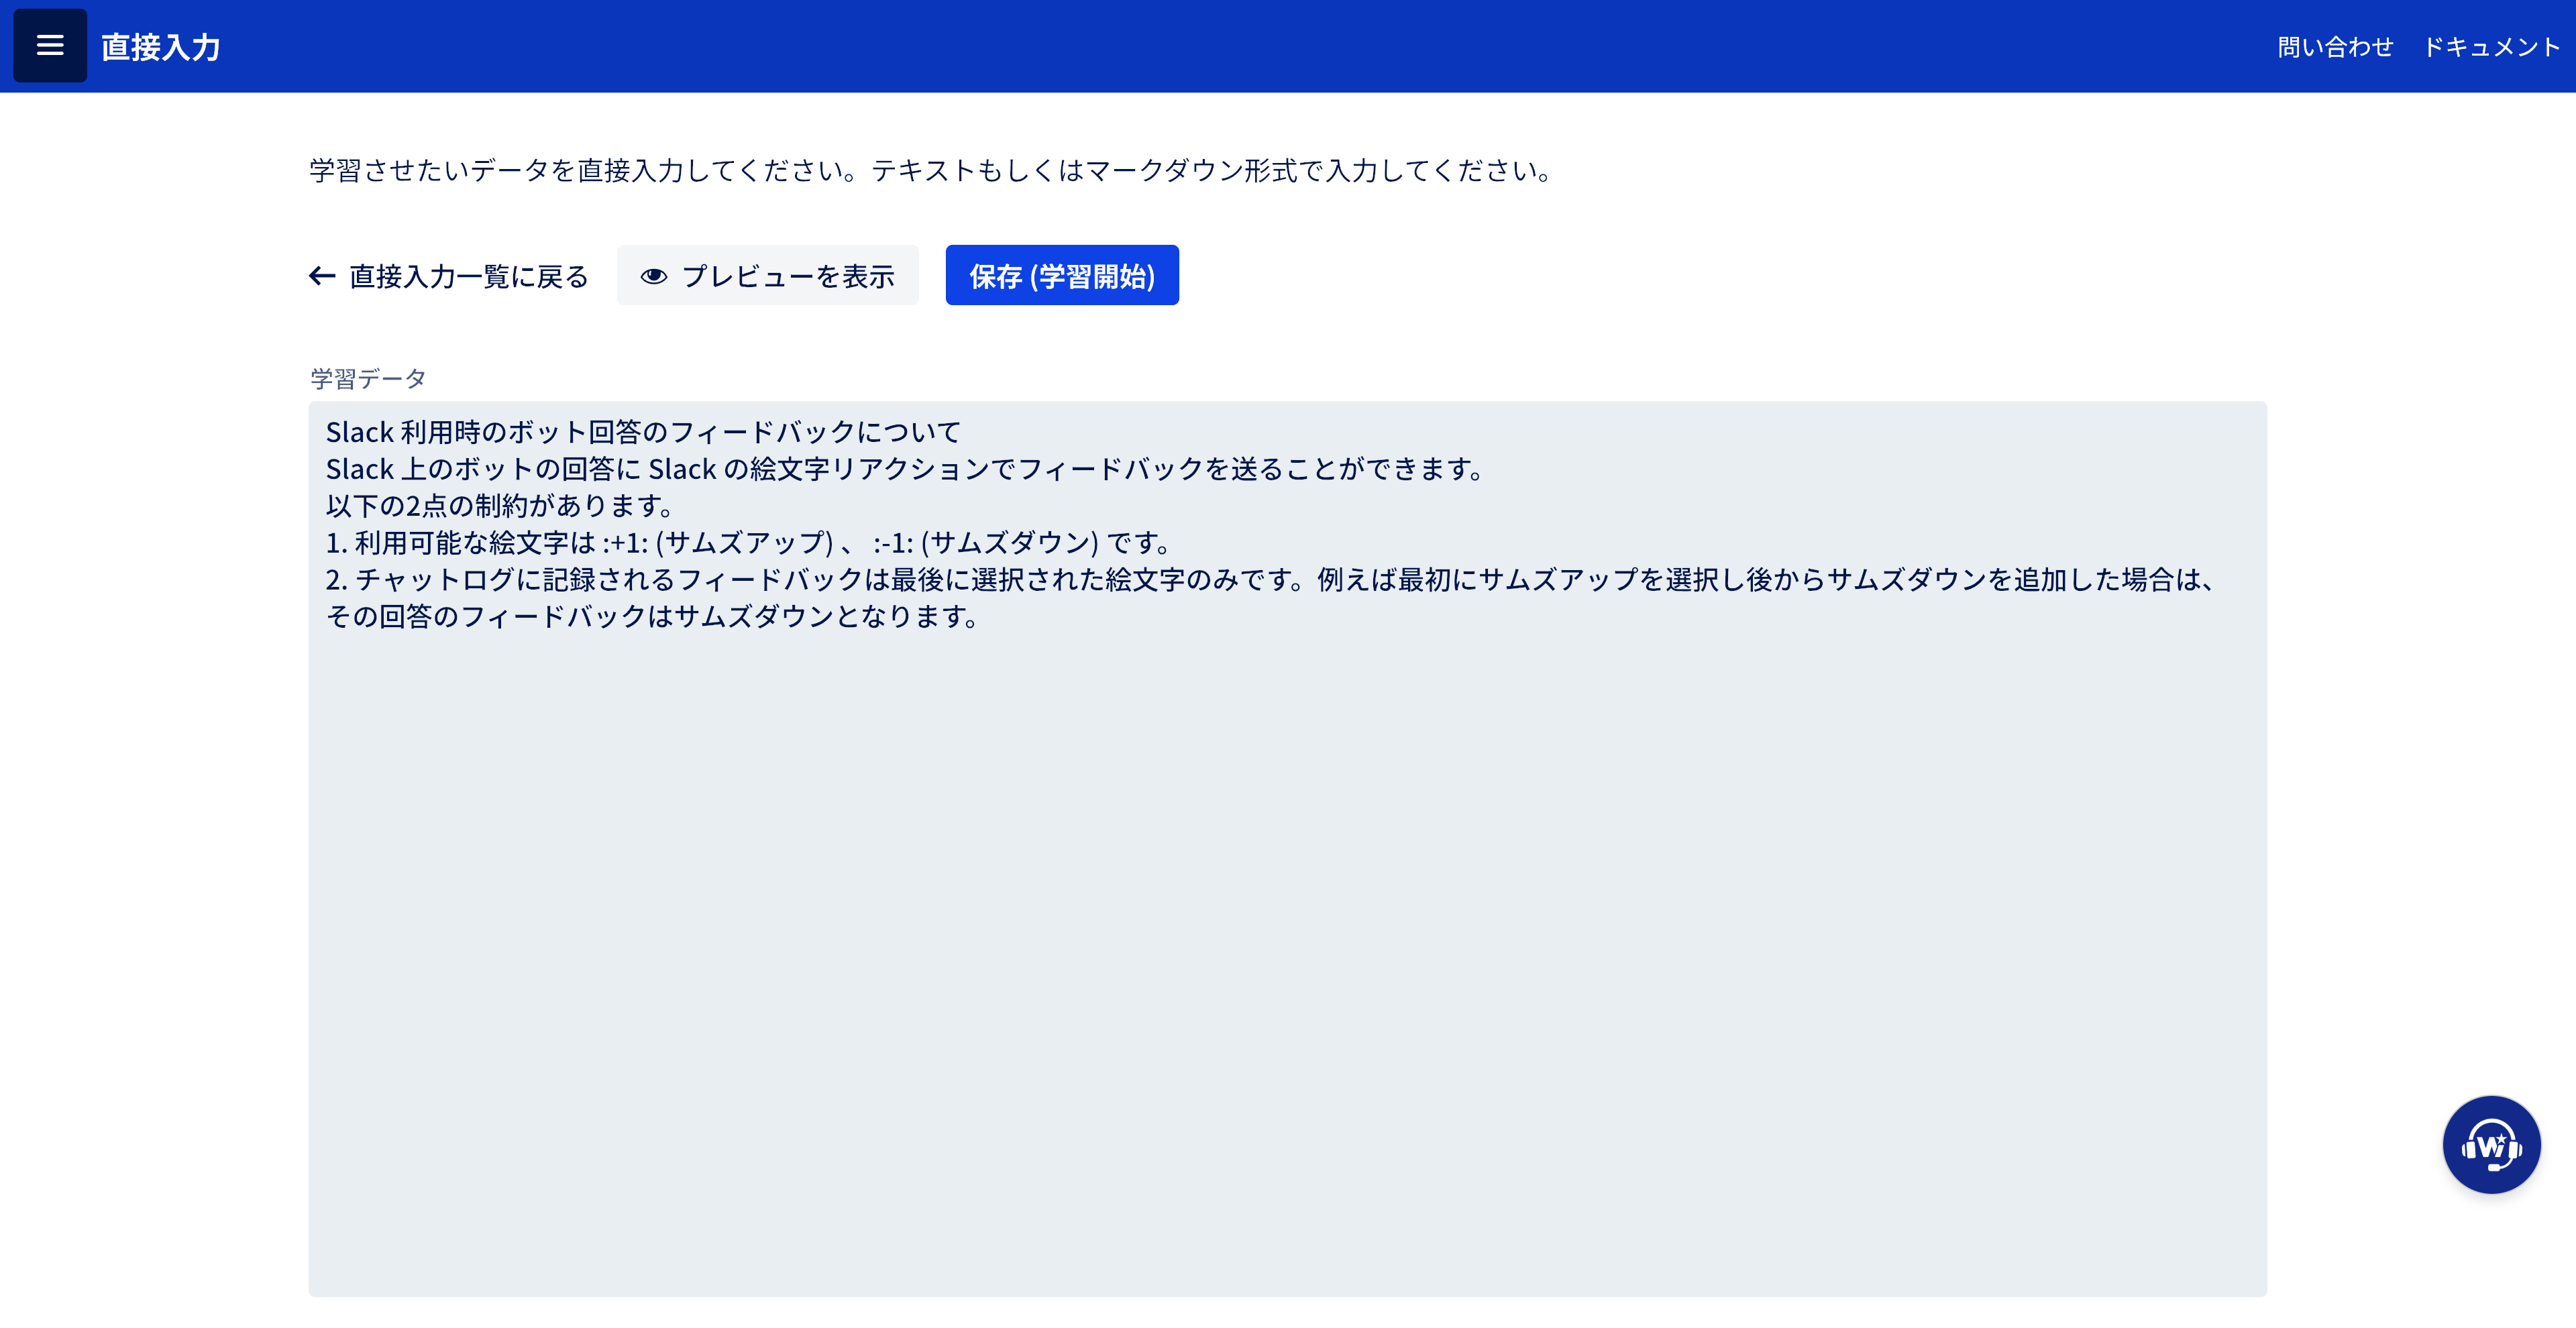Click the eye icon for preview
This screenshot has width=2576, height=1328.
pos(654,276)
